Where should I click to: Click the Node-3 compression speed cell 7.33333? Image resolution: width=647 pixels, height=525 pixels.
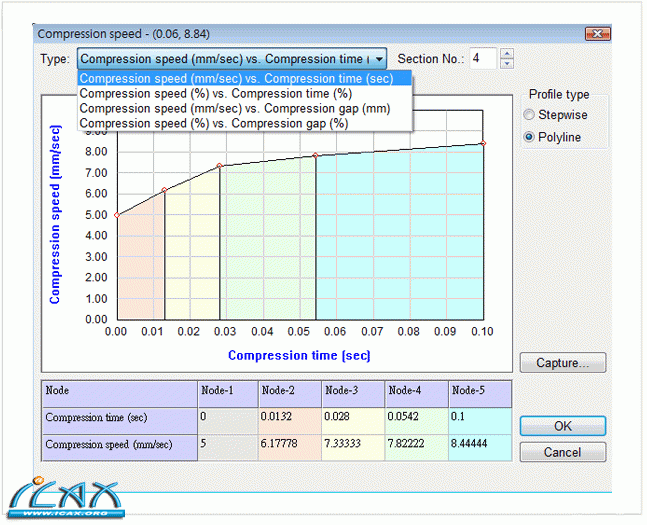pyautogui.click(x=352, y=443)
